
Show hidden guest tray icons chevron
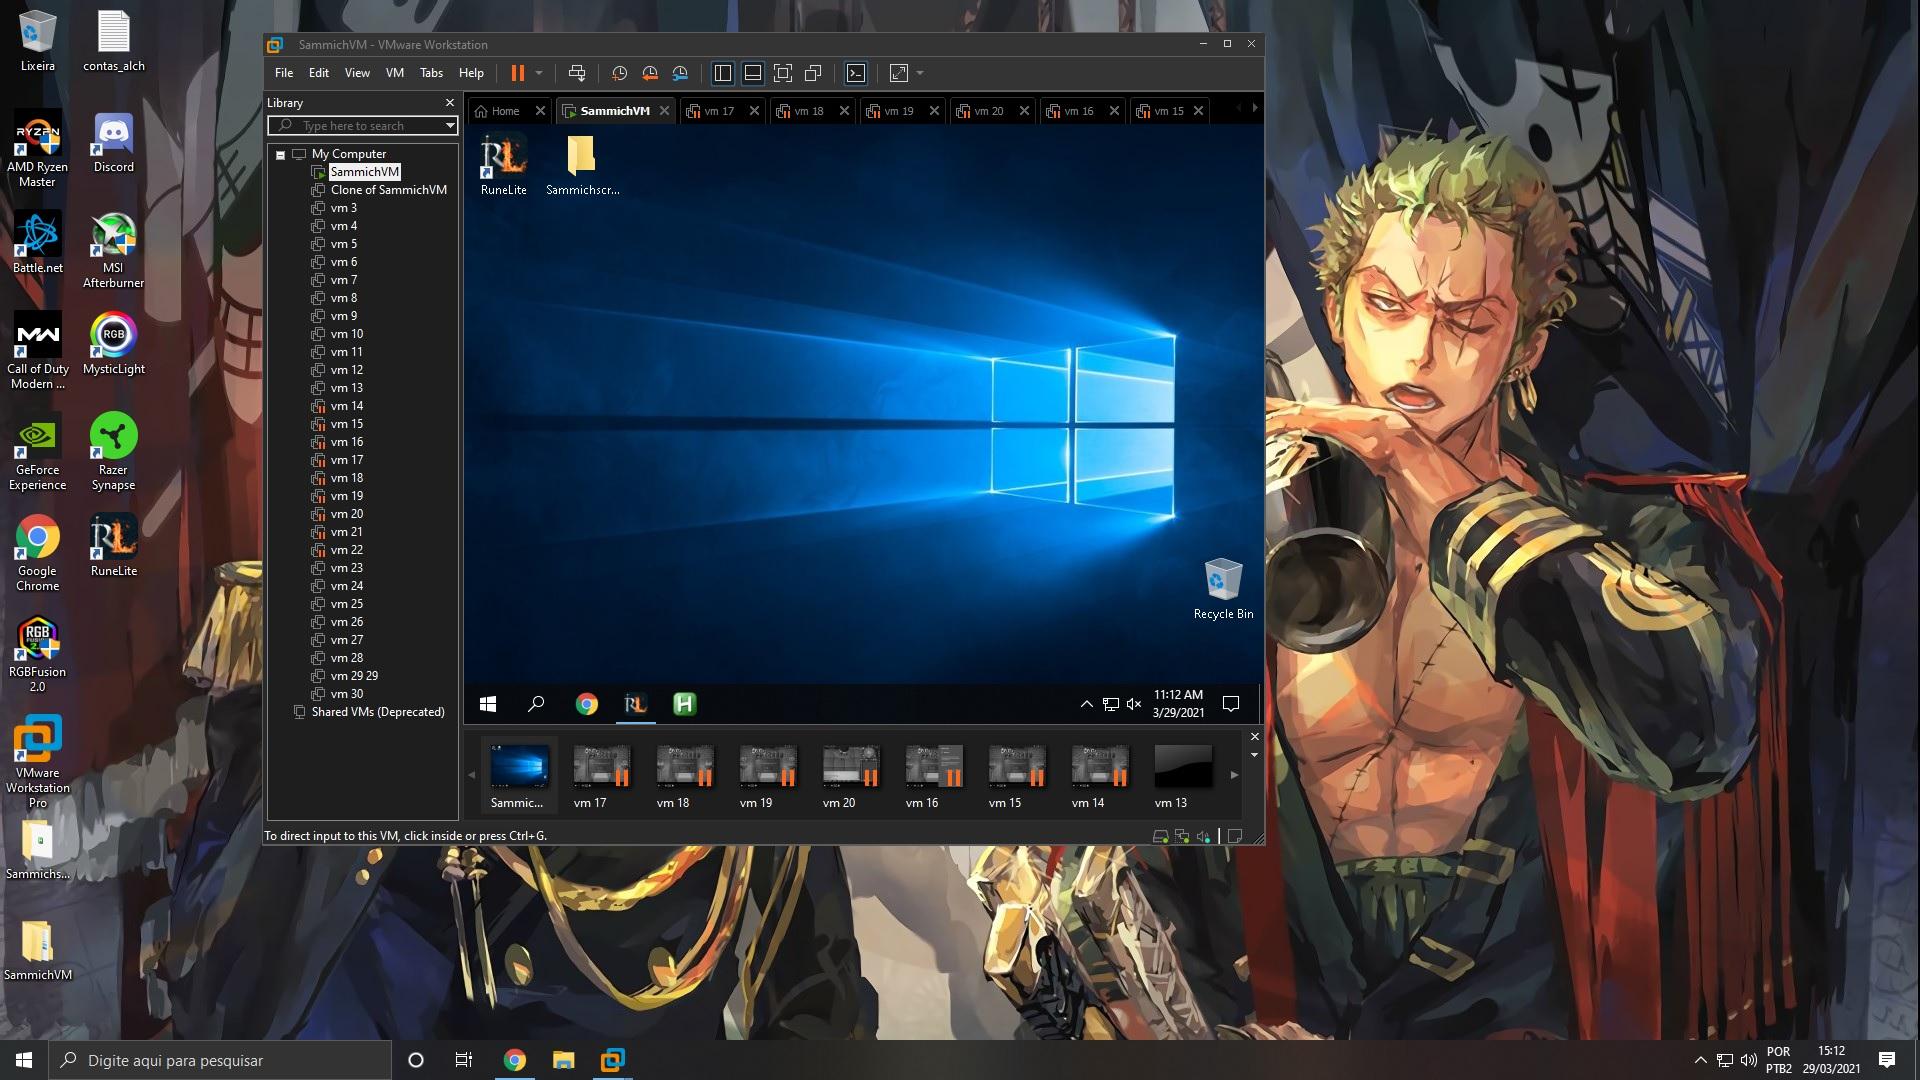pyautogui.click(x=1086, y=704)
